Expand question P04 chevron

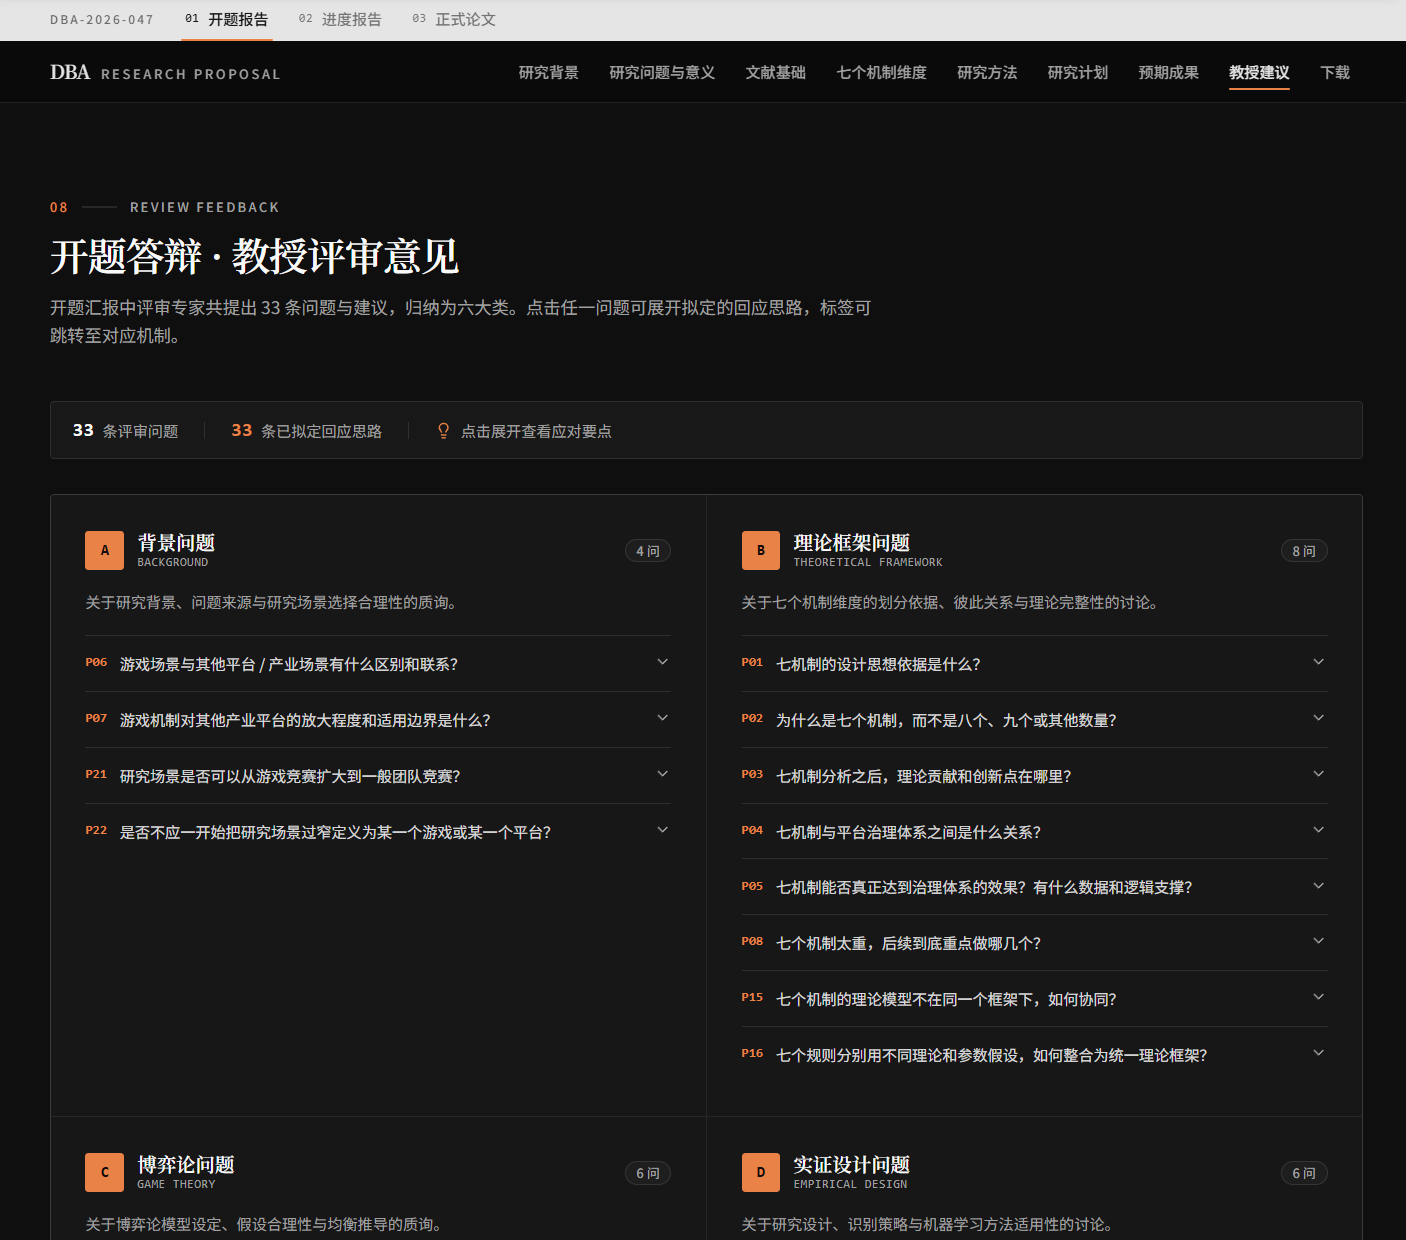click(1318, 831)
